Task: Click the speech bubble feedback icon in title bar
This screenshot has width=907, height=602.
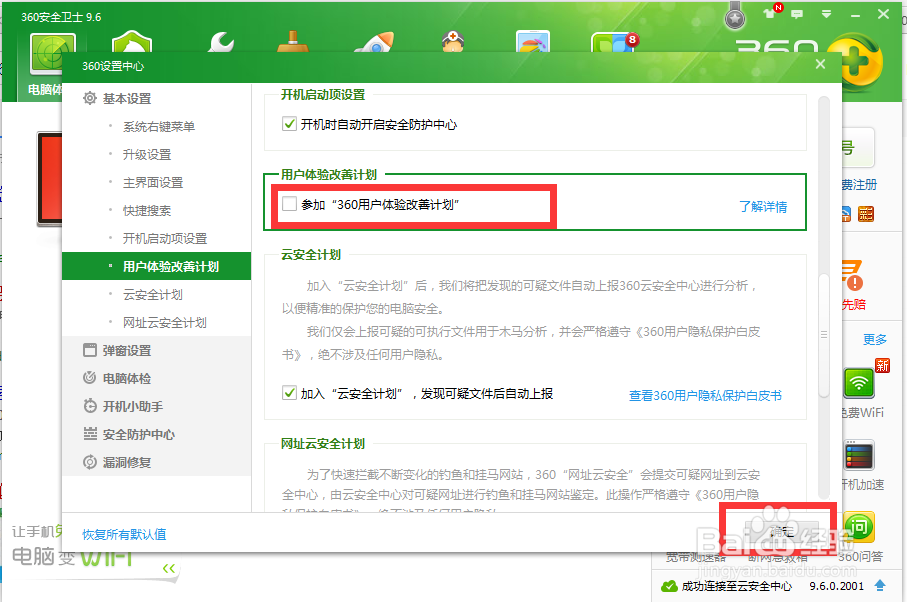Action: click(x=797, y=14)
